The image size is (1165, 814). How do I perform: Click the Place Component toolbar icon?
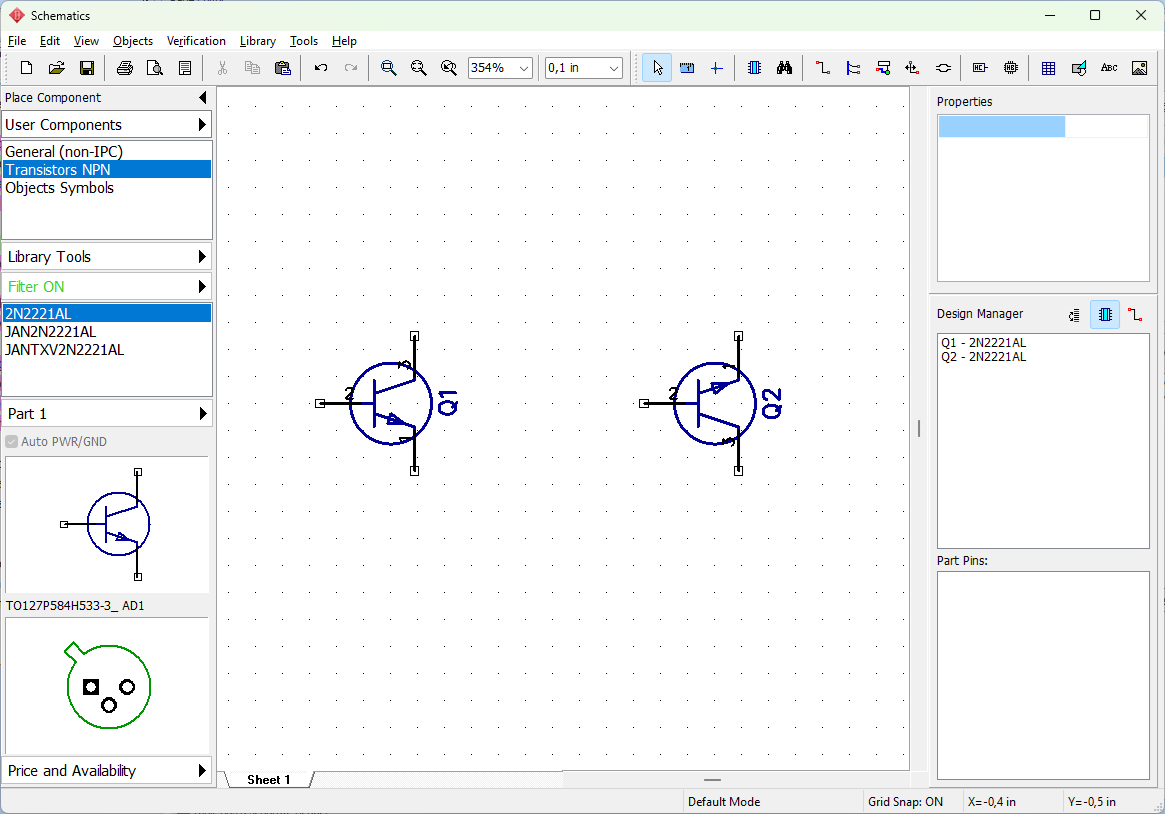tap(754, 68)
